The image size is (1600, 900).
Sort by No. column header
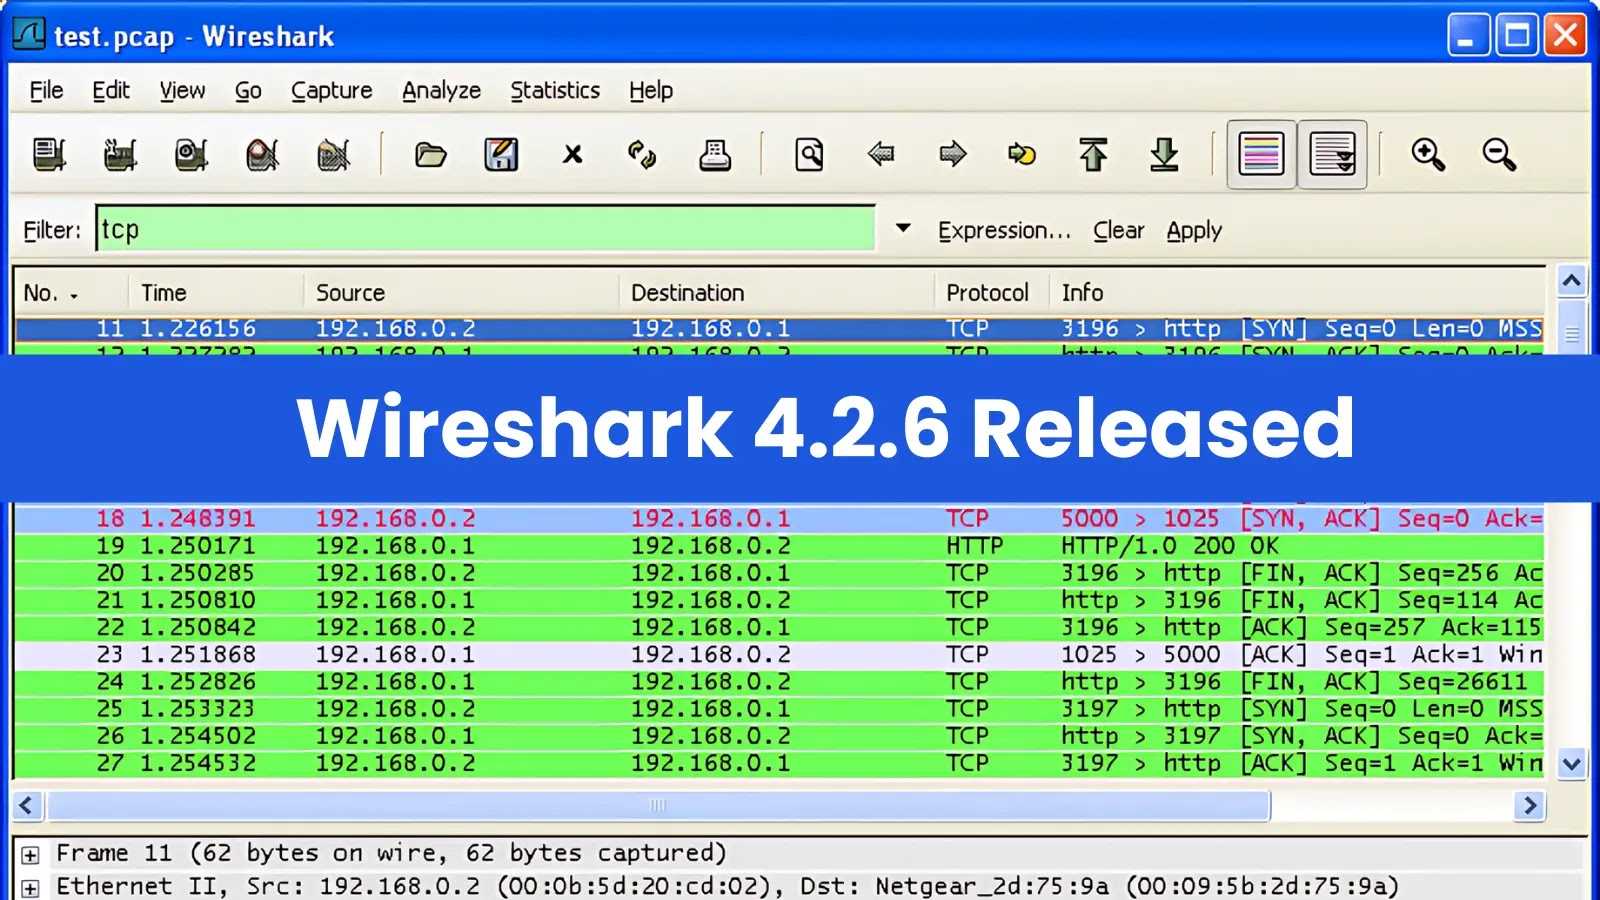coord(70,292)
